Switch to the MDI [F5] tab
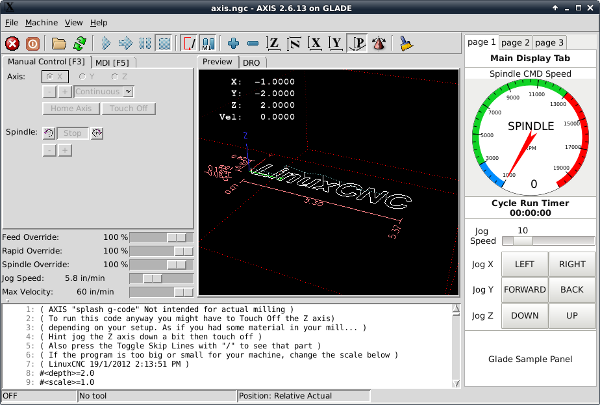Image resolution: width=600 pixels, height=405 pixels. [112, 63]
